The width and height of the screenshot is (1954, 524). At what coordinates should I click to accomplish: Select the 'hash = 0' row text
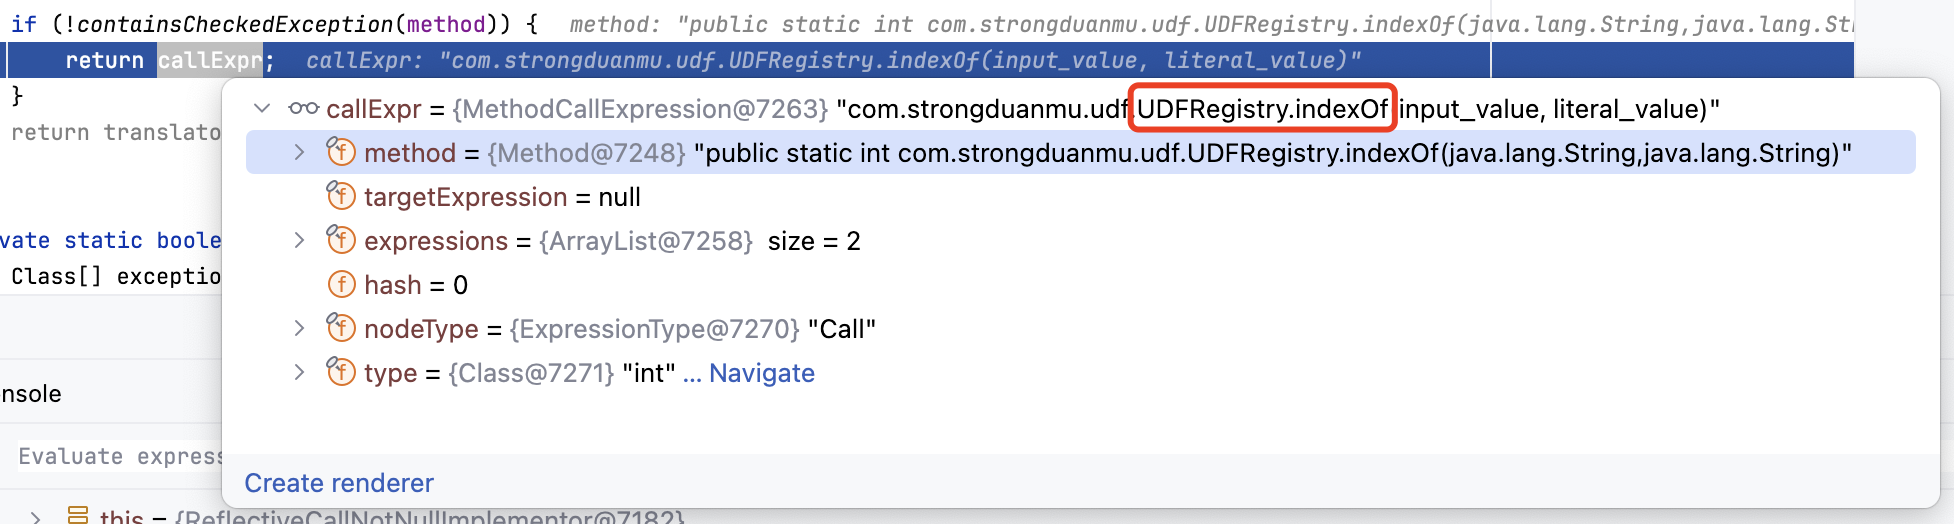416,285
